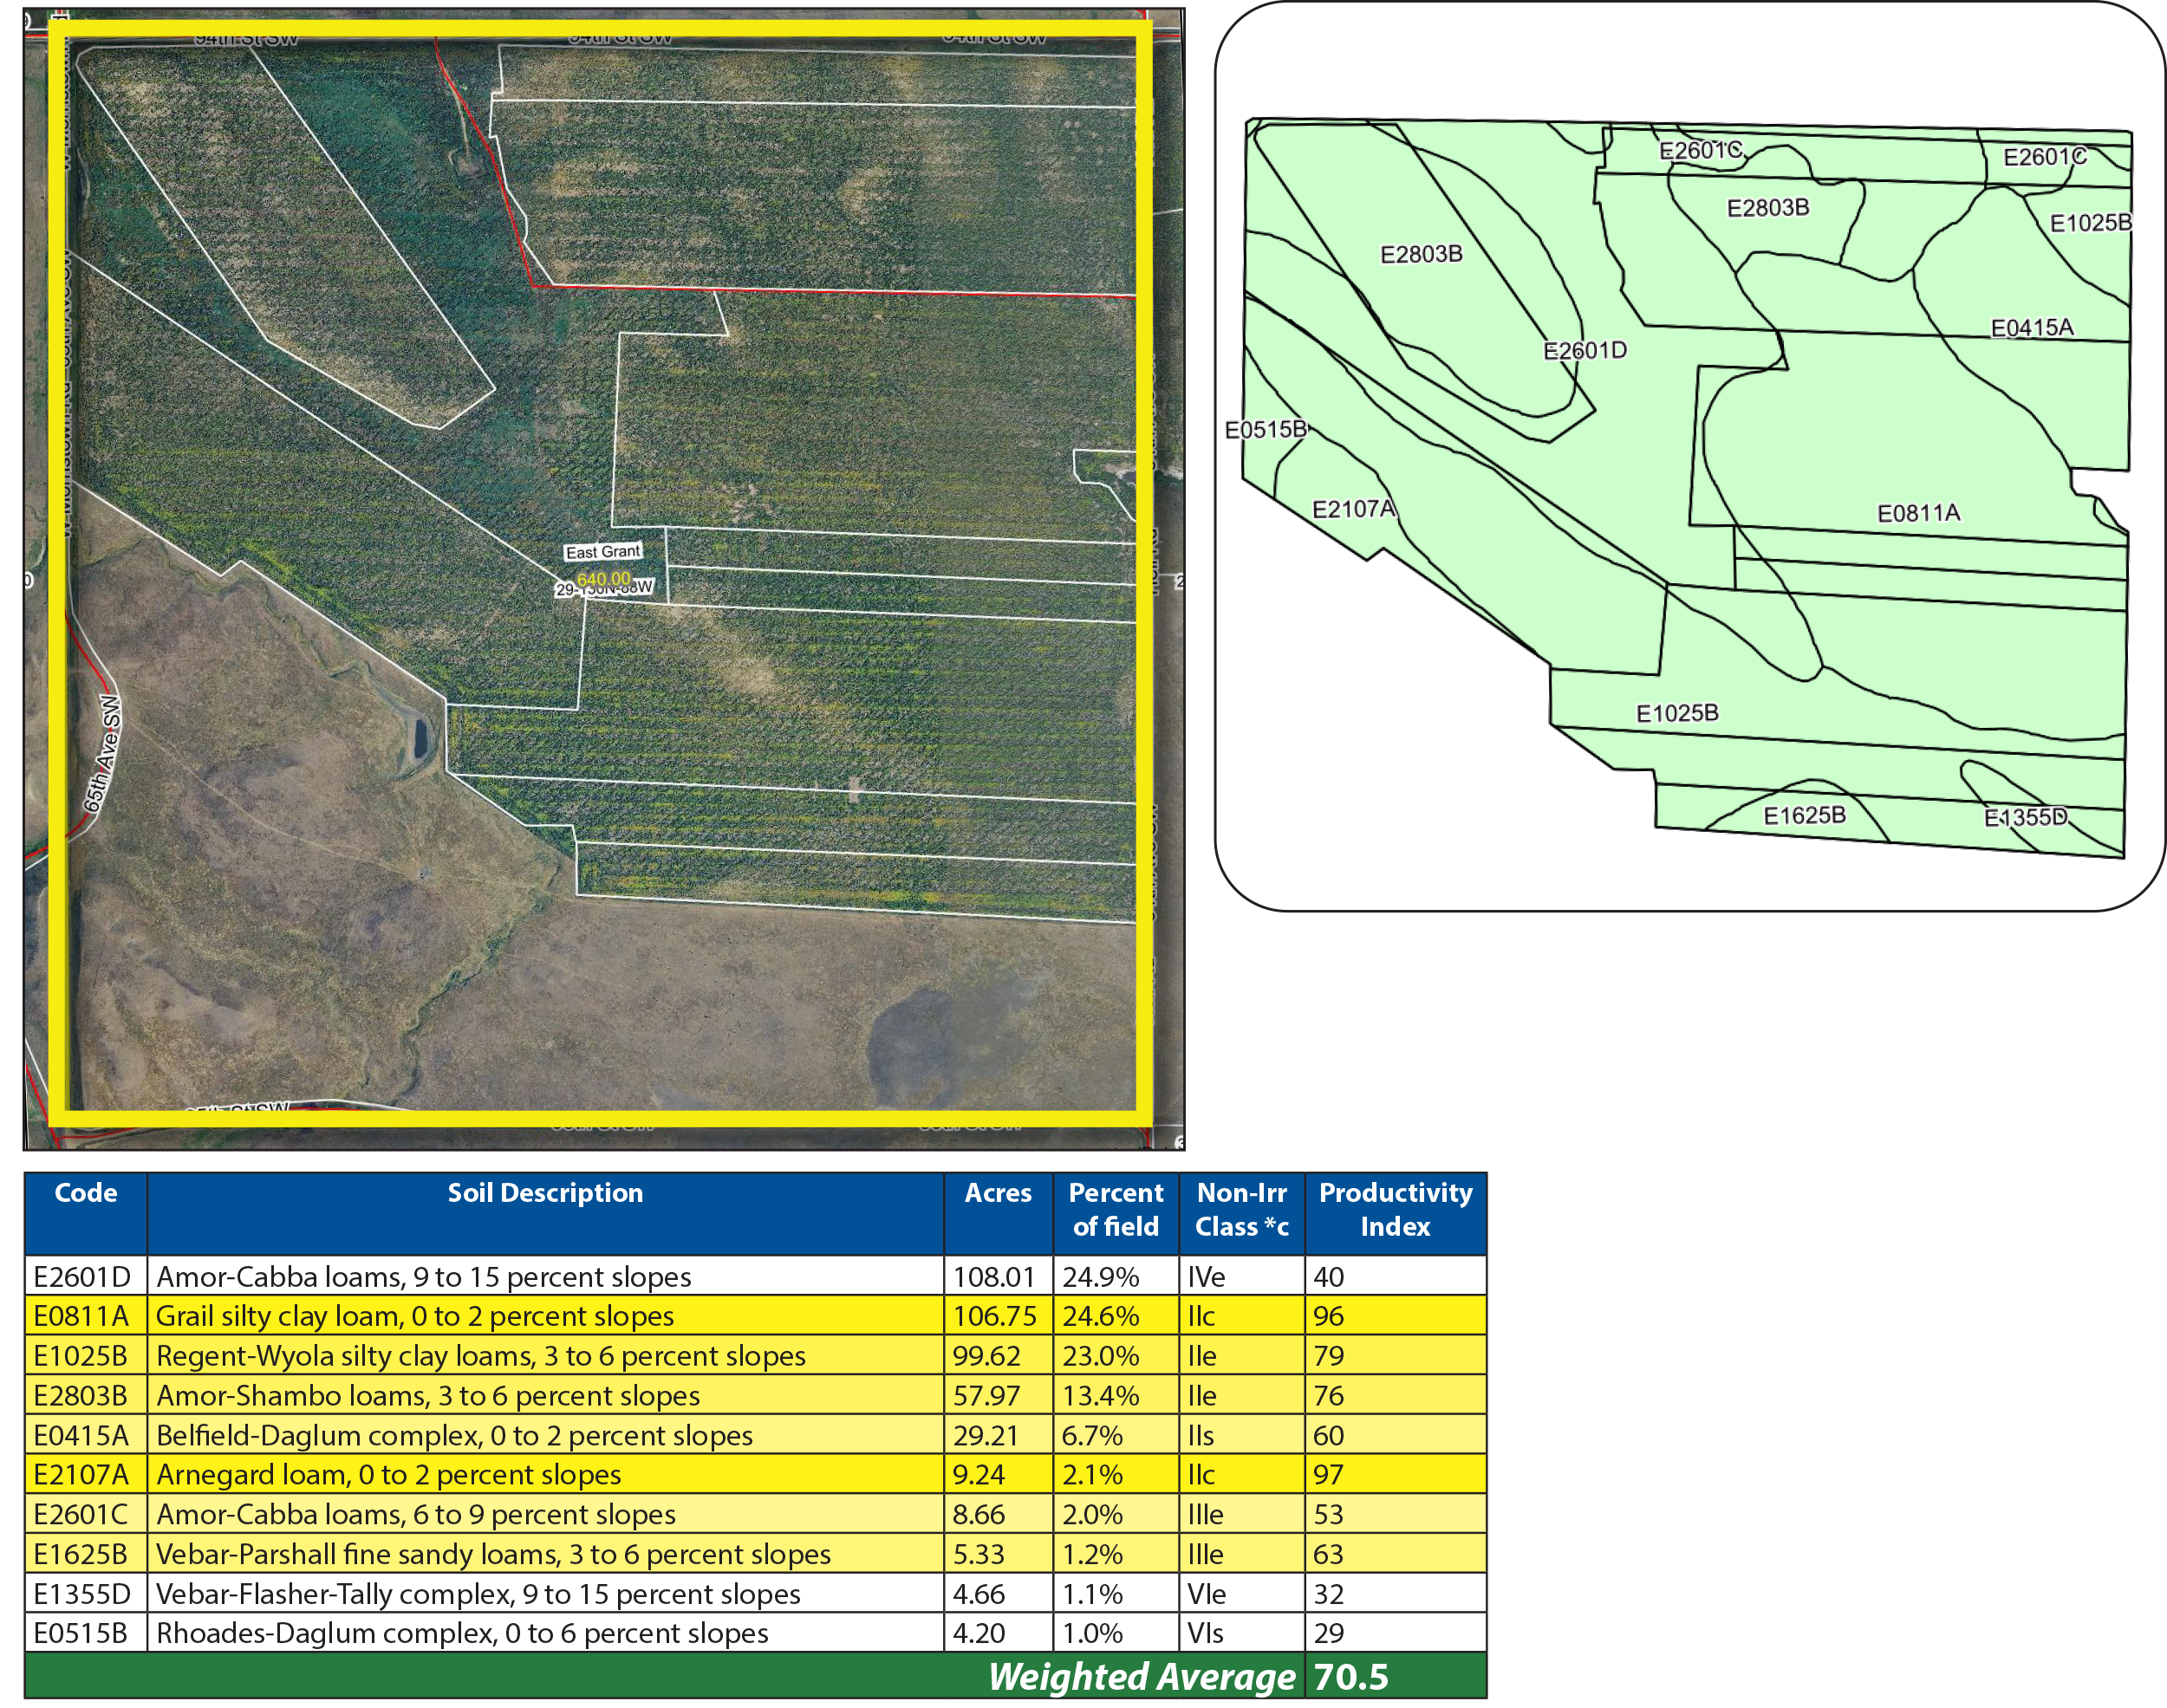Click the Non-Irr Class column header

[x=1241, y=1211]
